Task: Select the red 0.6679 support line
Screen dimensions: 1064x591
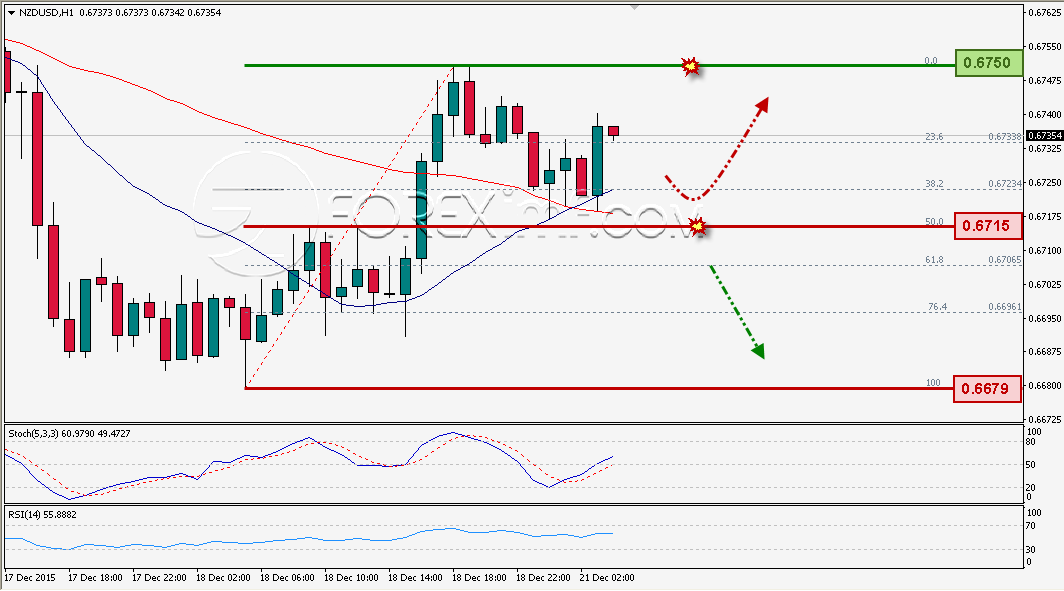Action: [x=597, y=389]
